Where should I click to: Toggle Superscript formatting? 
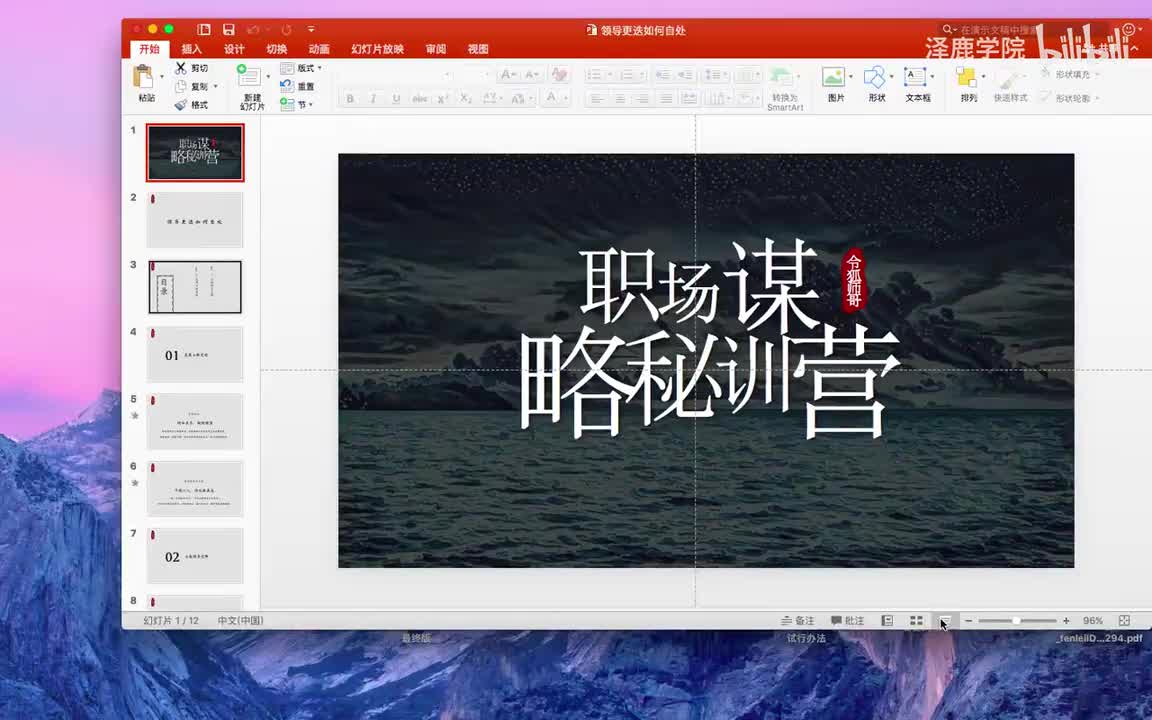click(x=442, y=98)
